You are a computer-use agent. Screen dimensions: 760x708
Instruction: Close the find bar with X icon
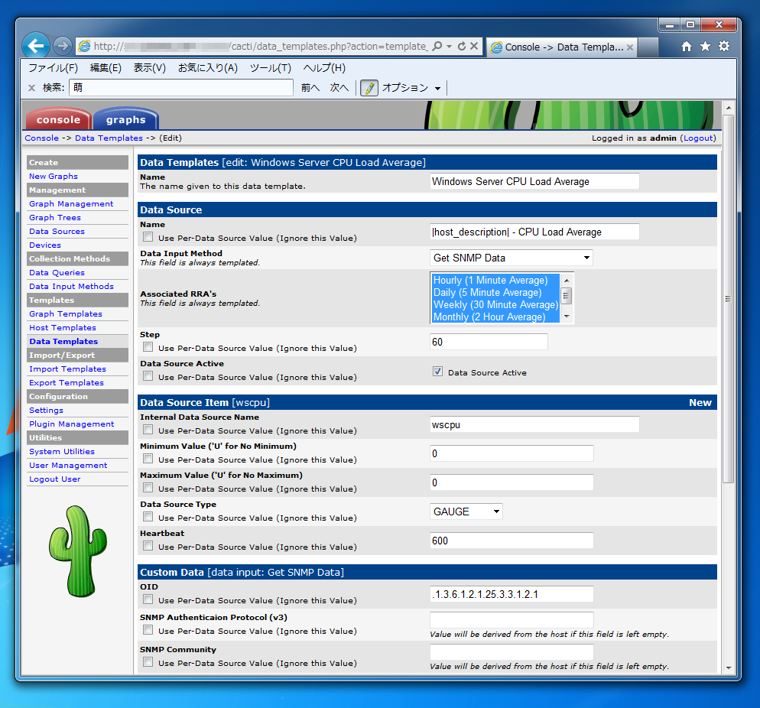(32, 88)
